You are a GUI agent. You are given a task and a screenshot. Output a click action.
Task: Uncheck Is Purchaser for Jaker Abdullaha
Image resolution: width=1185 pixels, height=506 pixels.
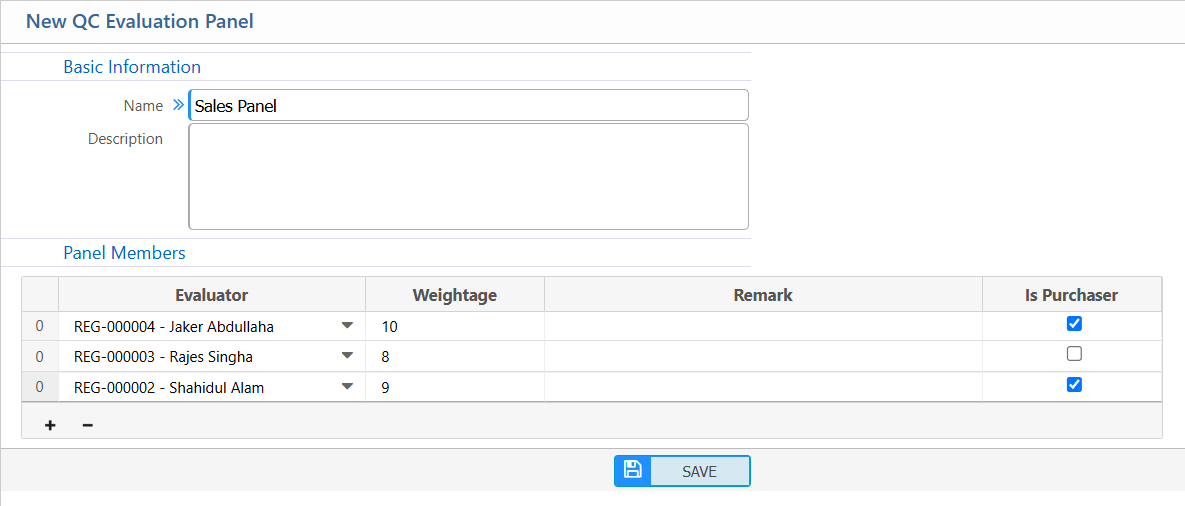[1074, 324]
